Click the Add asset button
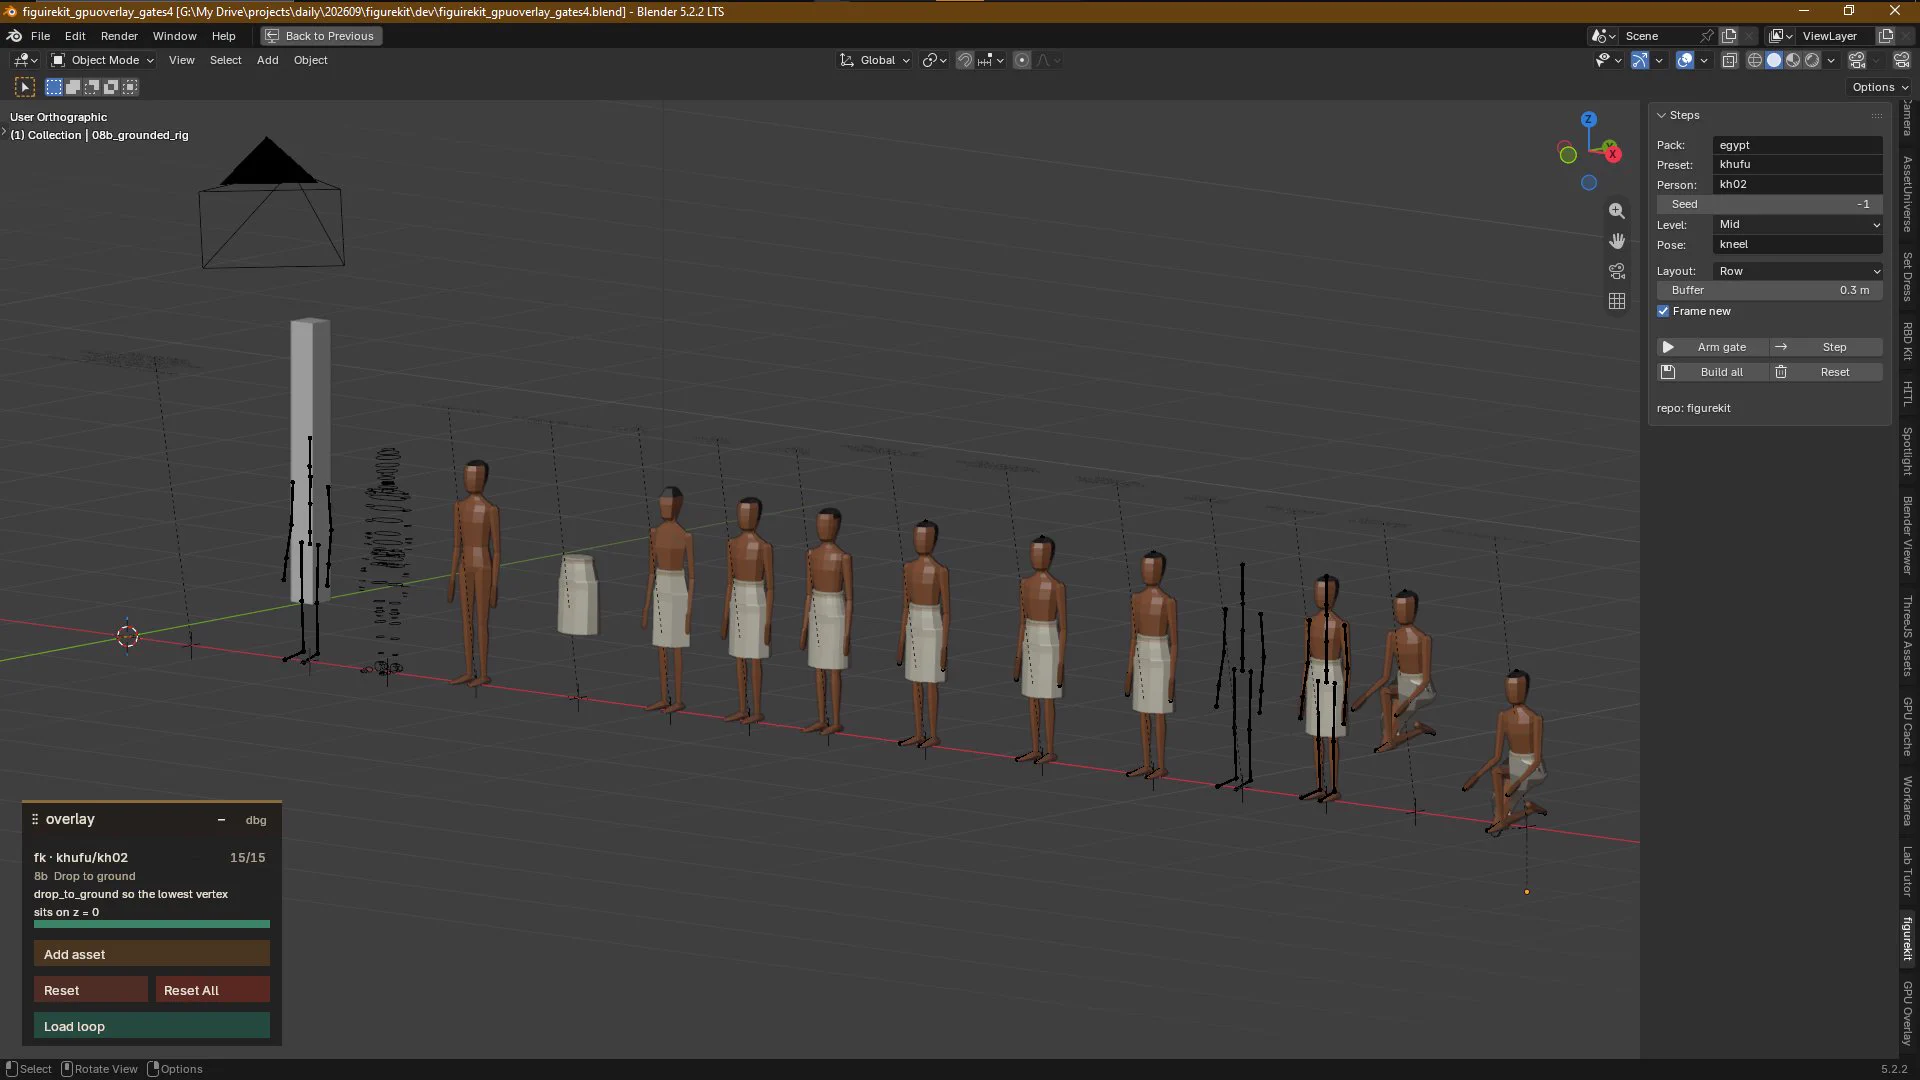Image resolution: width=1920 pixels, height=1080 pixels. tap(152, 954)
